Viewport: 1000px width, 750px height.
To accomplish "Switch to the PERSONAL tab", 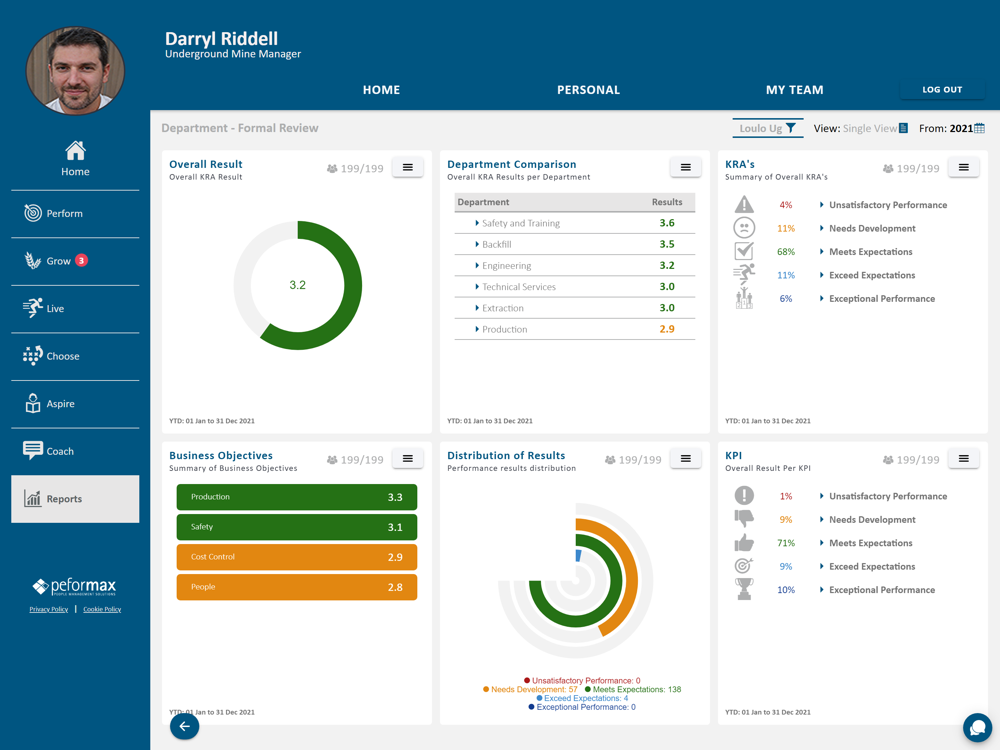I will pos(588,90).
